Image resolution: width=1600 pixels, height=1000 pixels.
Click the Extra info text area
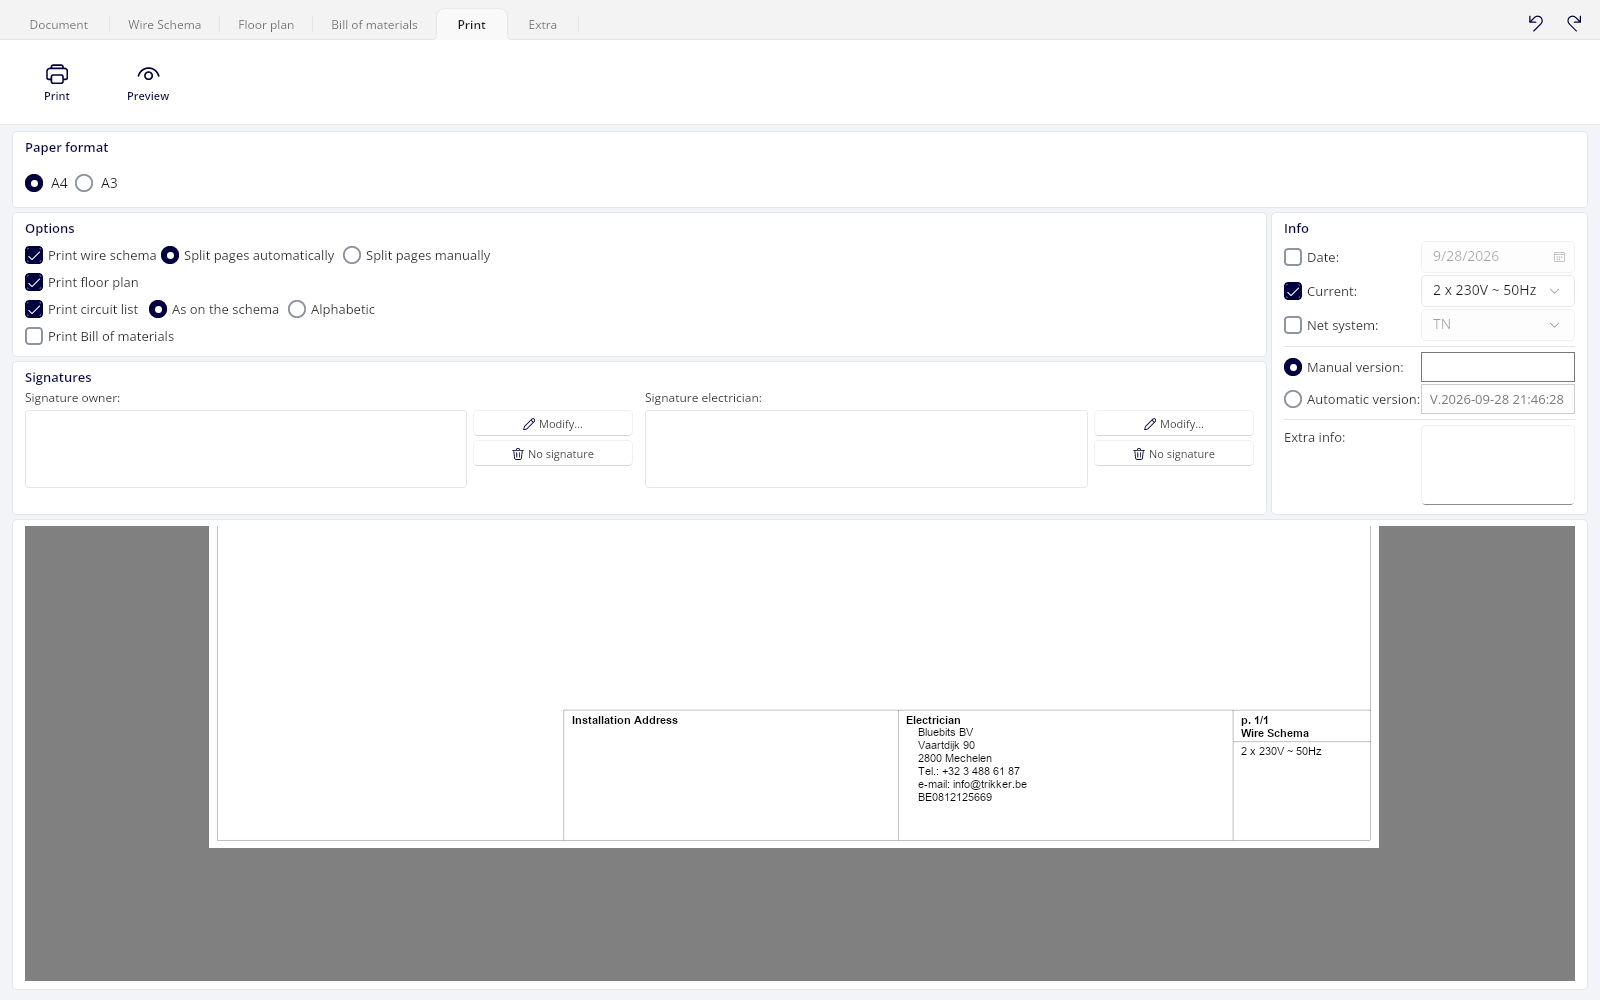click(1497, 465)
